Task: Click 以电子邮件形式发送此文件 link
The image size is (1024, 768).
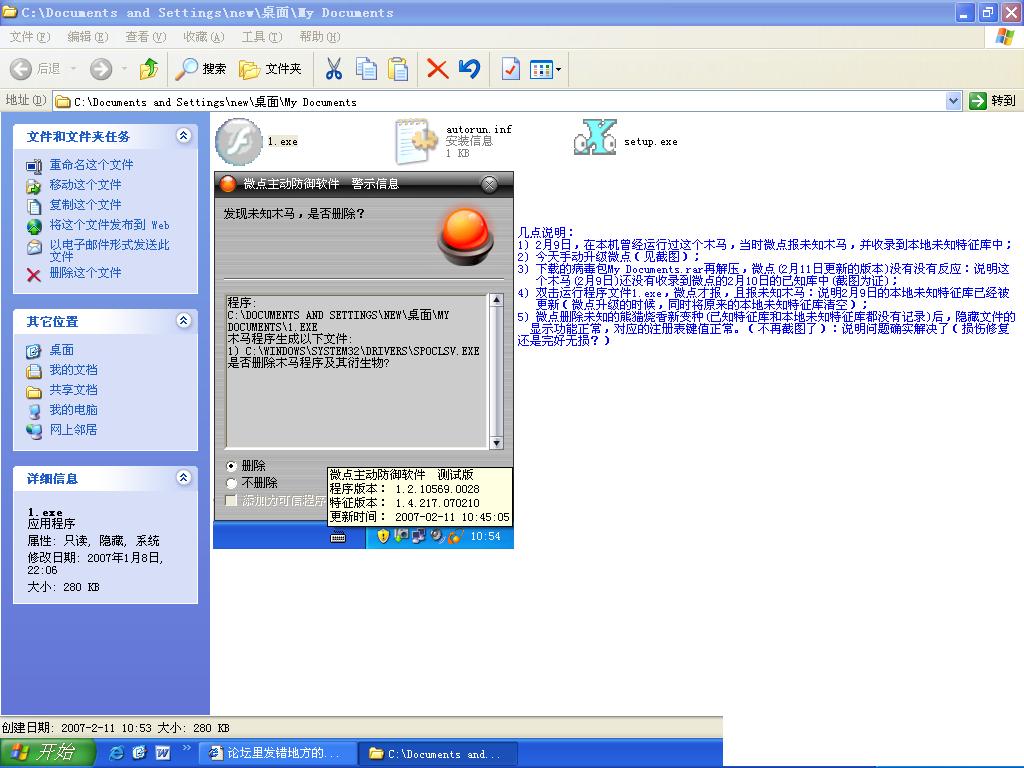Action: click(110, 251)
